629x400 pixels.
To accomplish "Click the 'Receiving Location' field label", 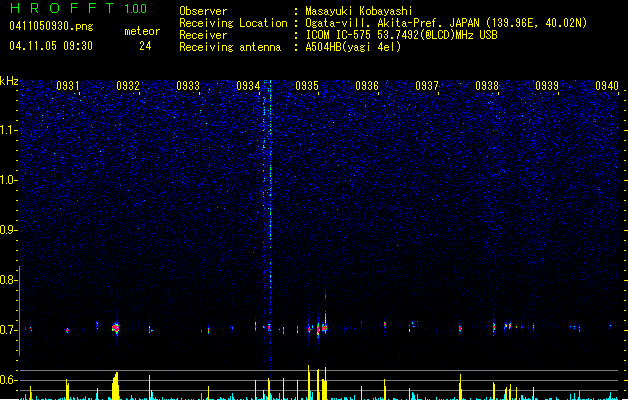I will pos(233,23).
